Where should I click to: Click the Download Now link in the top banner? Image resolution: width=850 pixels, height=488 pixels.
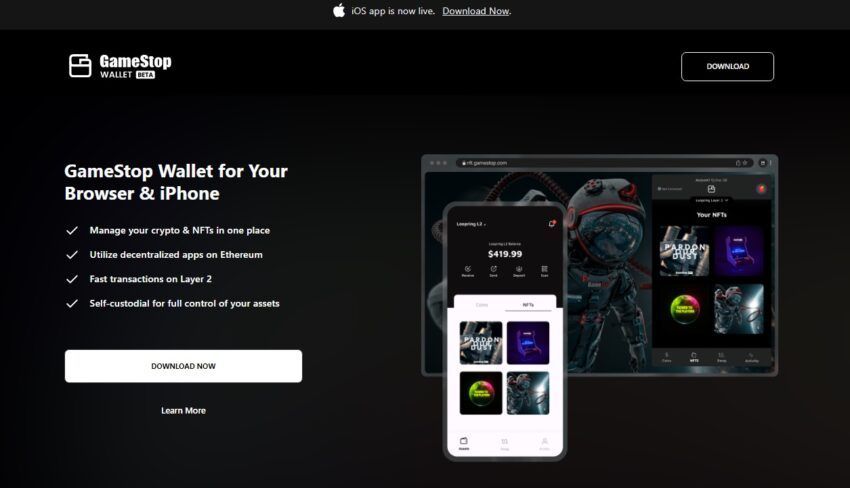(476, 11)
